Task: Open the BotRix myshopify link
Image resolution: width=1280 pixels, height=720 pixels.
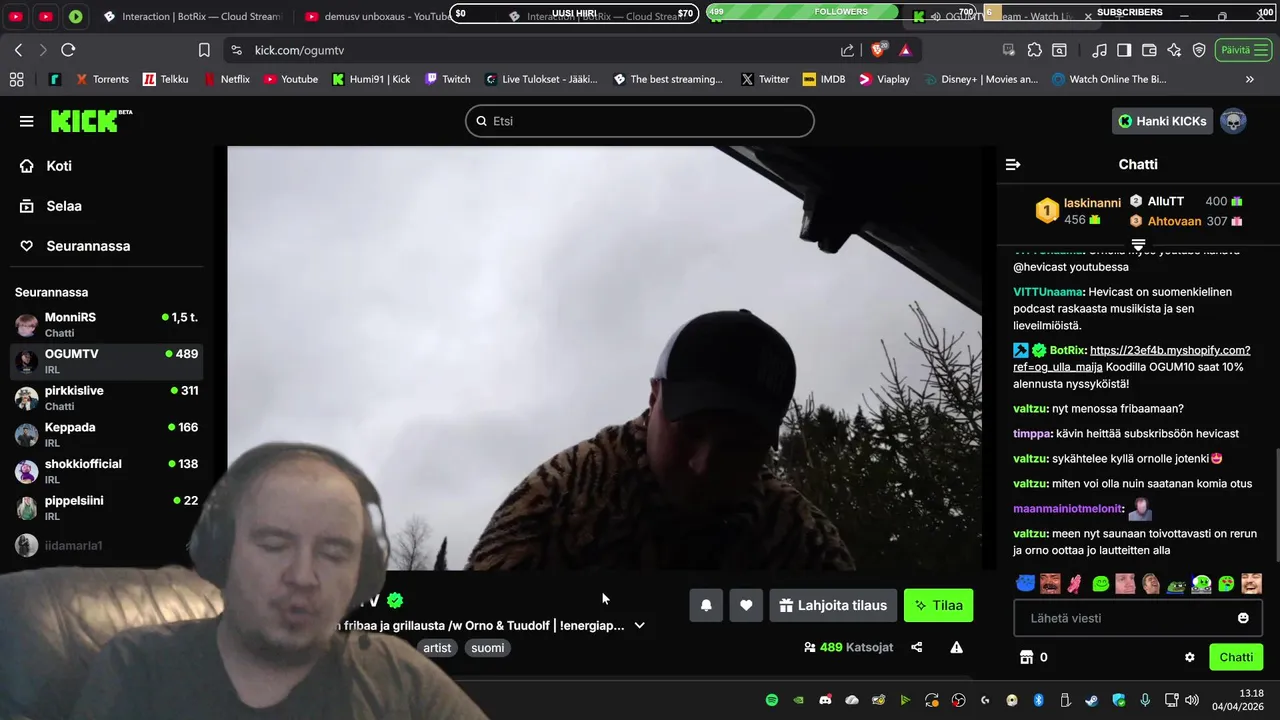Action: (1131, 358)
